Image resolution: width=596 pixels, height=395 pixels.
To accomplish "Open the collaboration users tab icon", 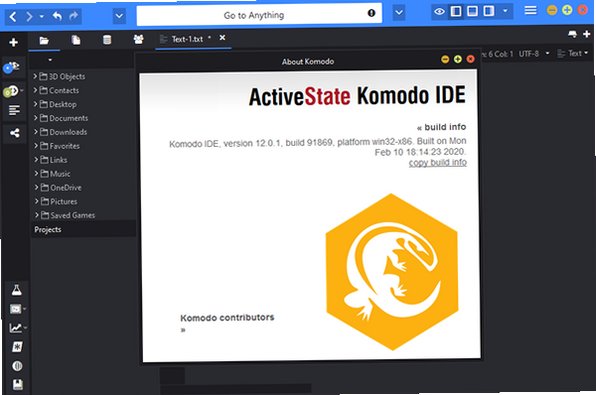I will (139, 39).
